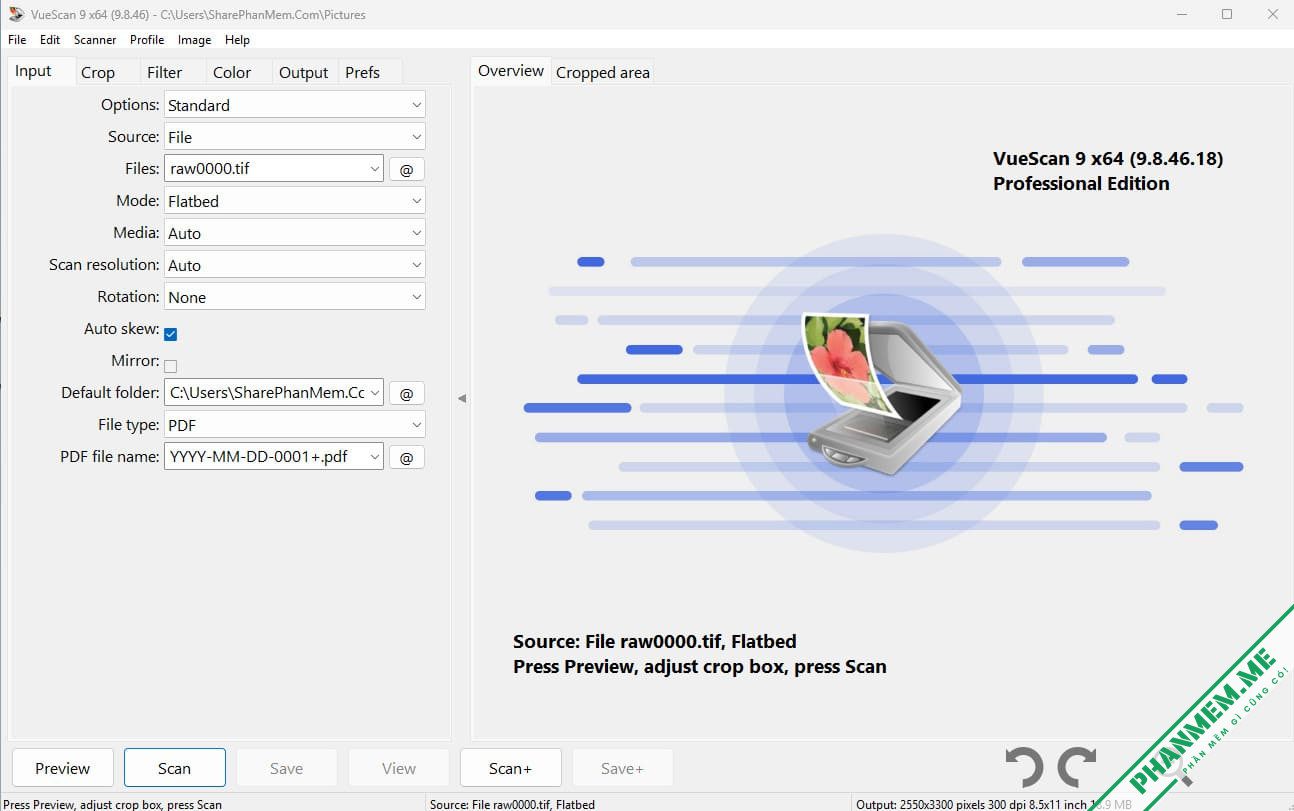
Task: Collapse left panel using small triangle arrow
Action: click(x=461, y=398)
